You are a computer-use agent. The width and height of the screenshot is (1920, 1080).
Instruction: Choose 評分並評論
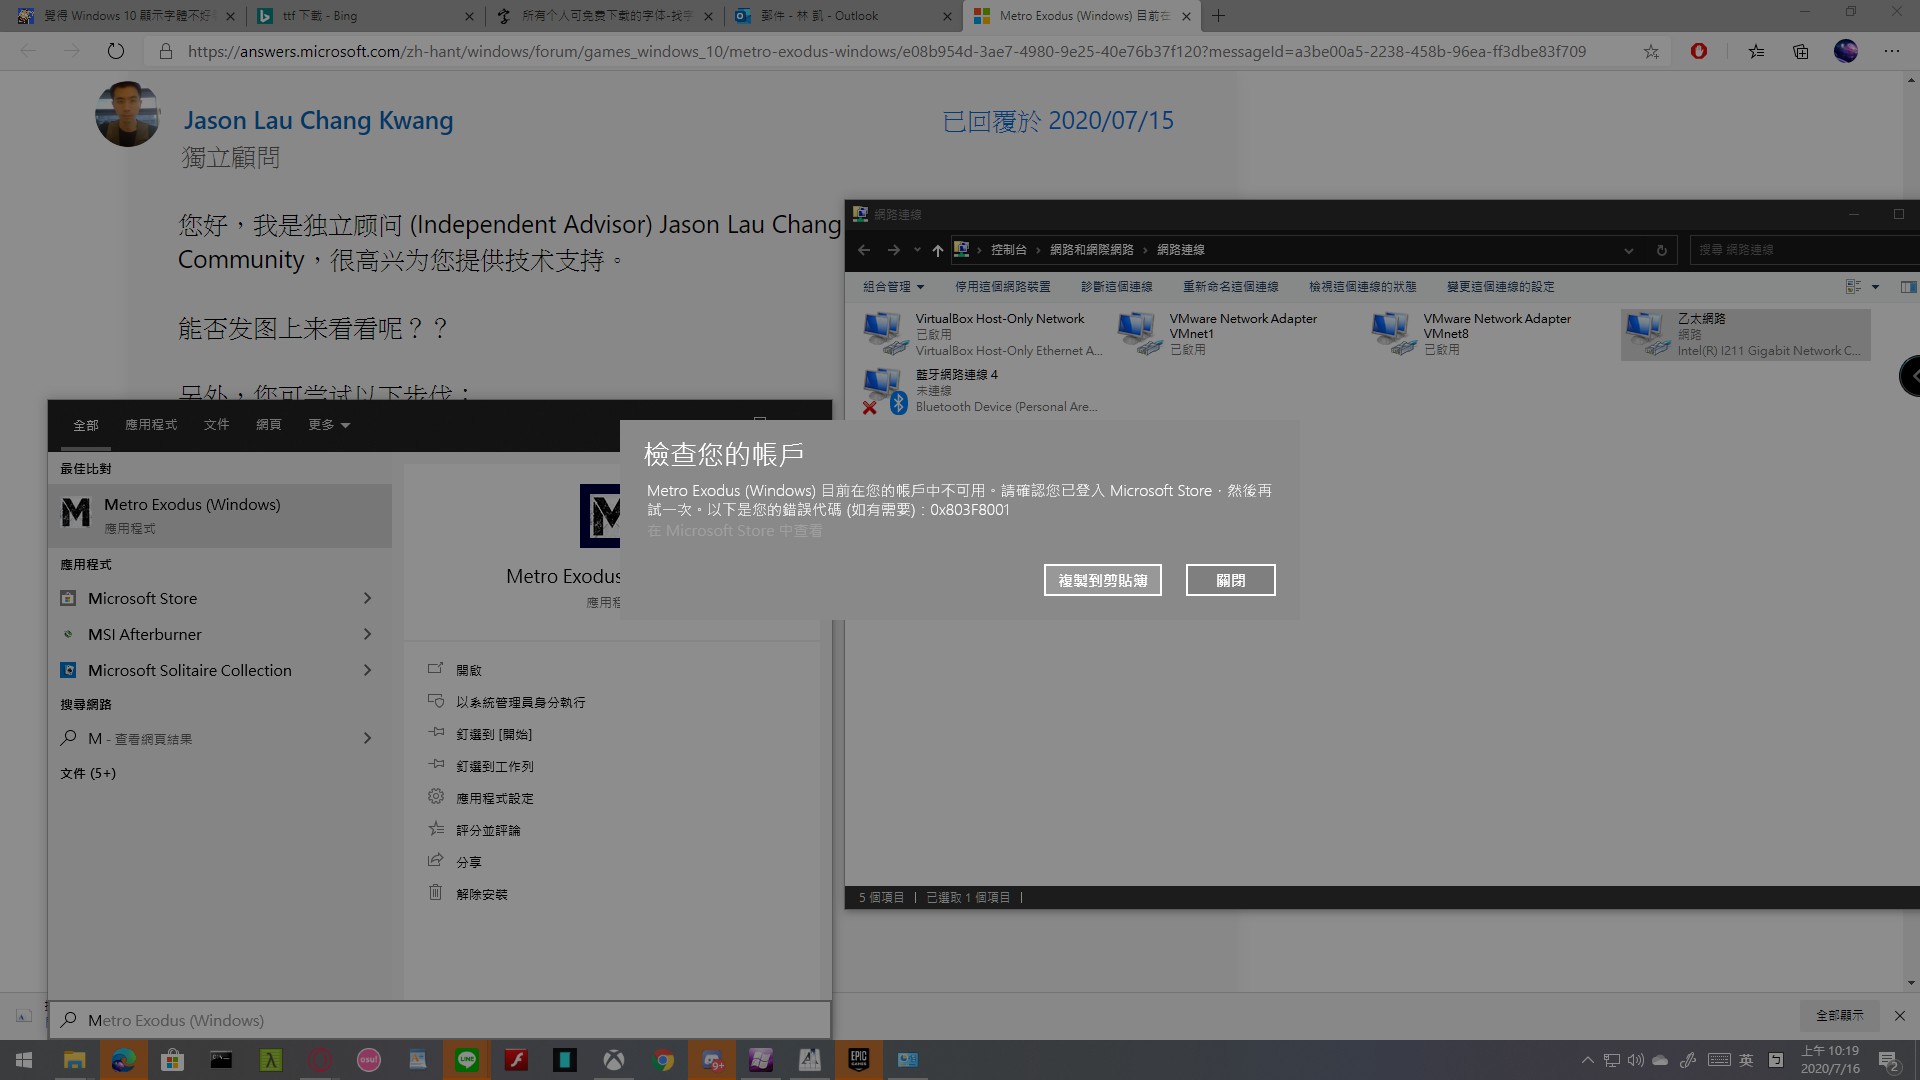pos(488,830)
